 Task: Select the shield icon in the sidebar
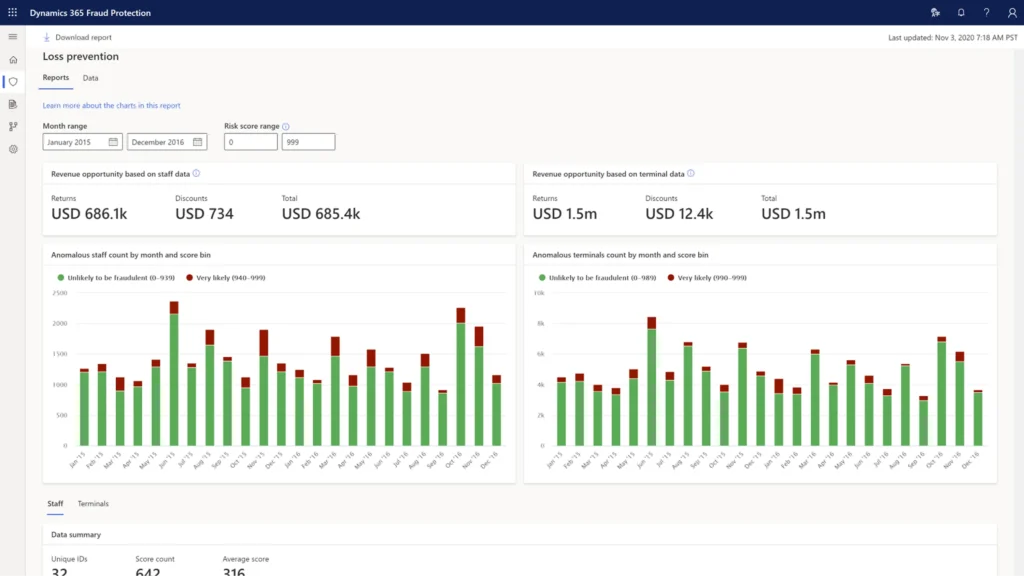pyautogui.click(x=13, y=82)
